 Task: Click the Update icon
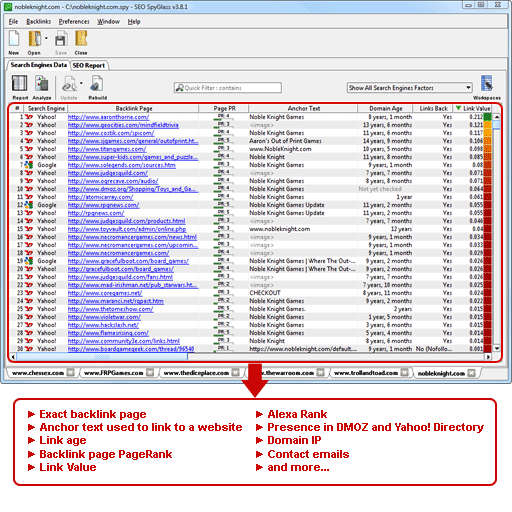[x=69, y=83]
